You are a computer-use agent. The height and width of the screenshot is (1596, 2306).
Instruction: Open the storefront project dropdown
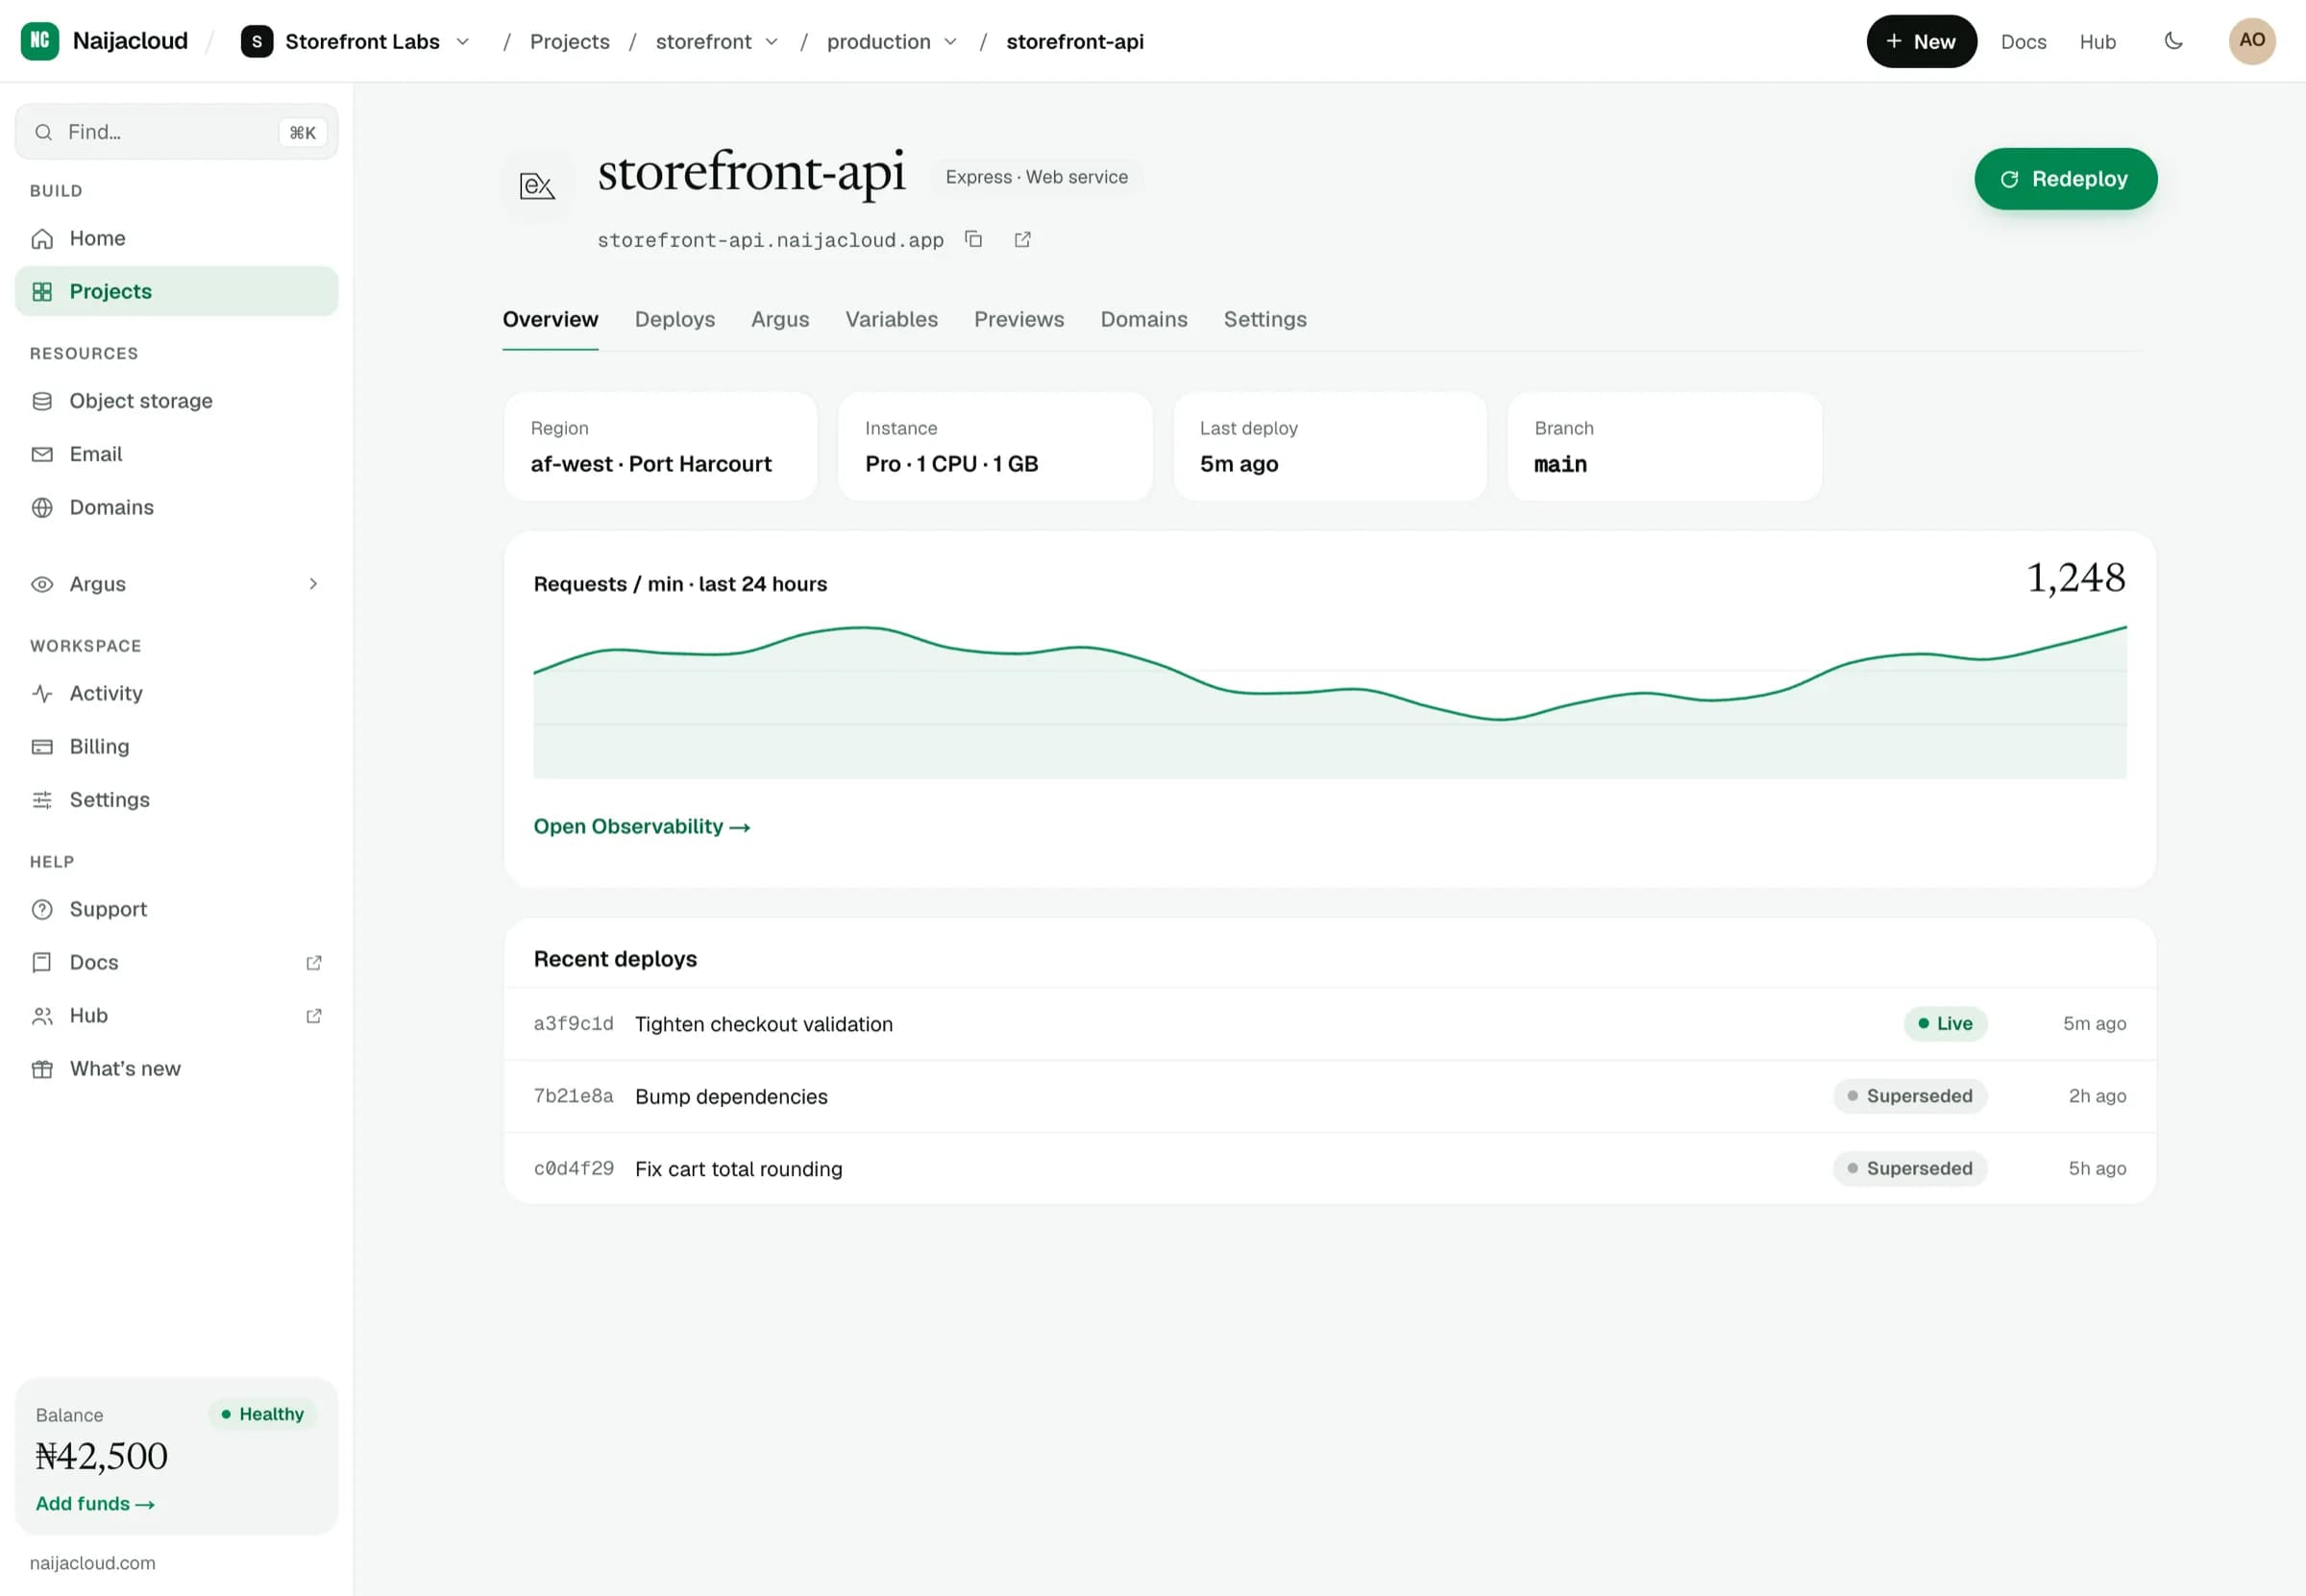click(x=717, y=41)
